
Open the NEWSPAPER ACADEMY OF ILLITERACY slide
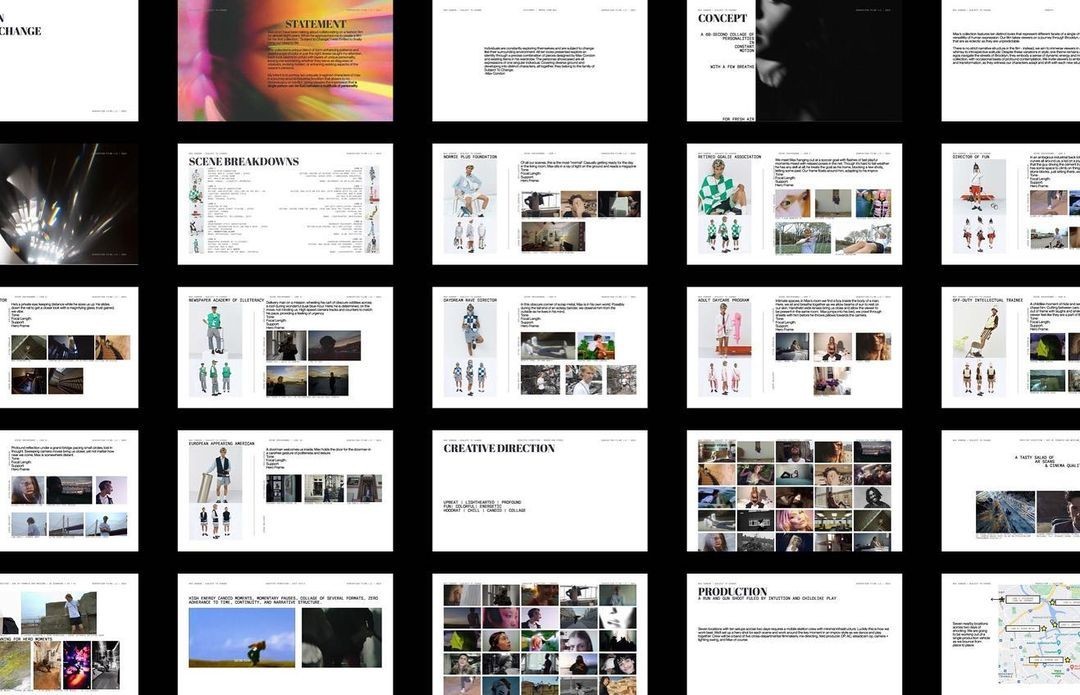[x=285, y=347]
